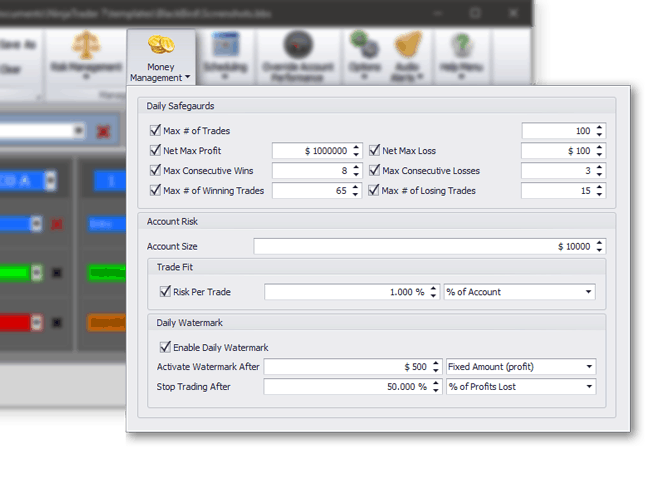Viewport: 645px width, 500px height.
Task: Click the Override Account Performance gauge icon
Action: pyautogui.click(x=298, y=44)
